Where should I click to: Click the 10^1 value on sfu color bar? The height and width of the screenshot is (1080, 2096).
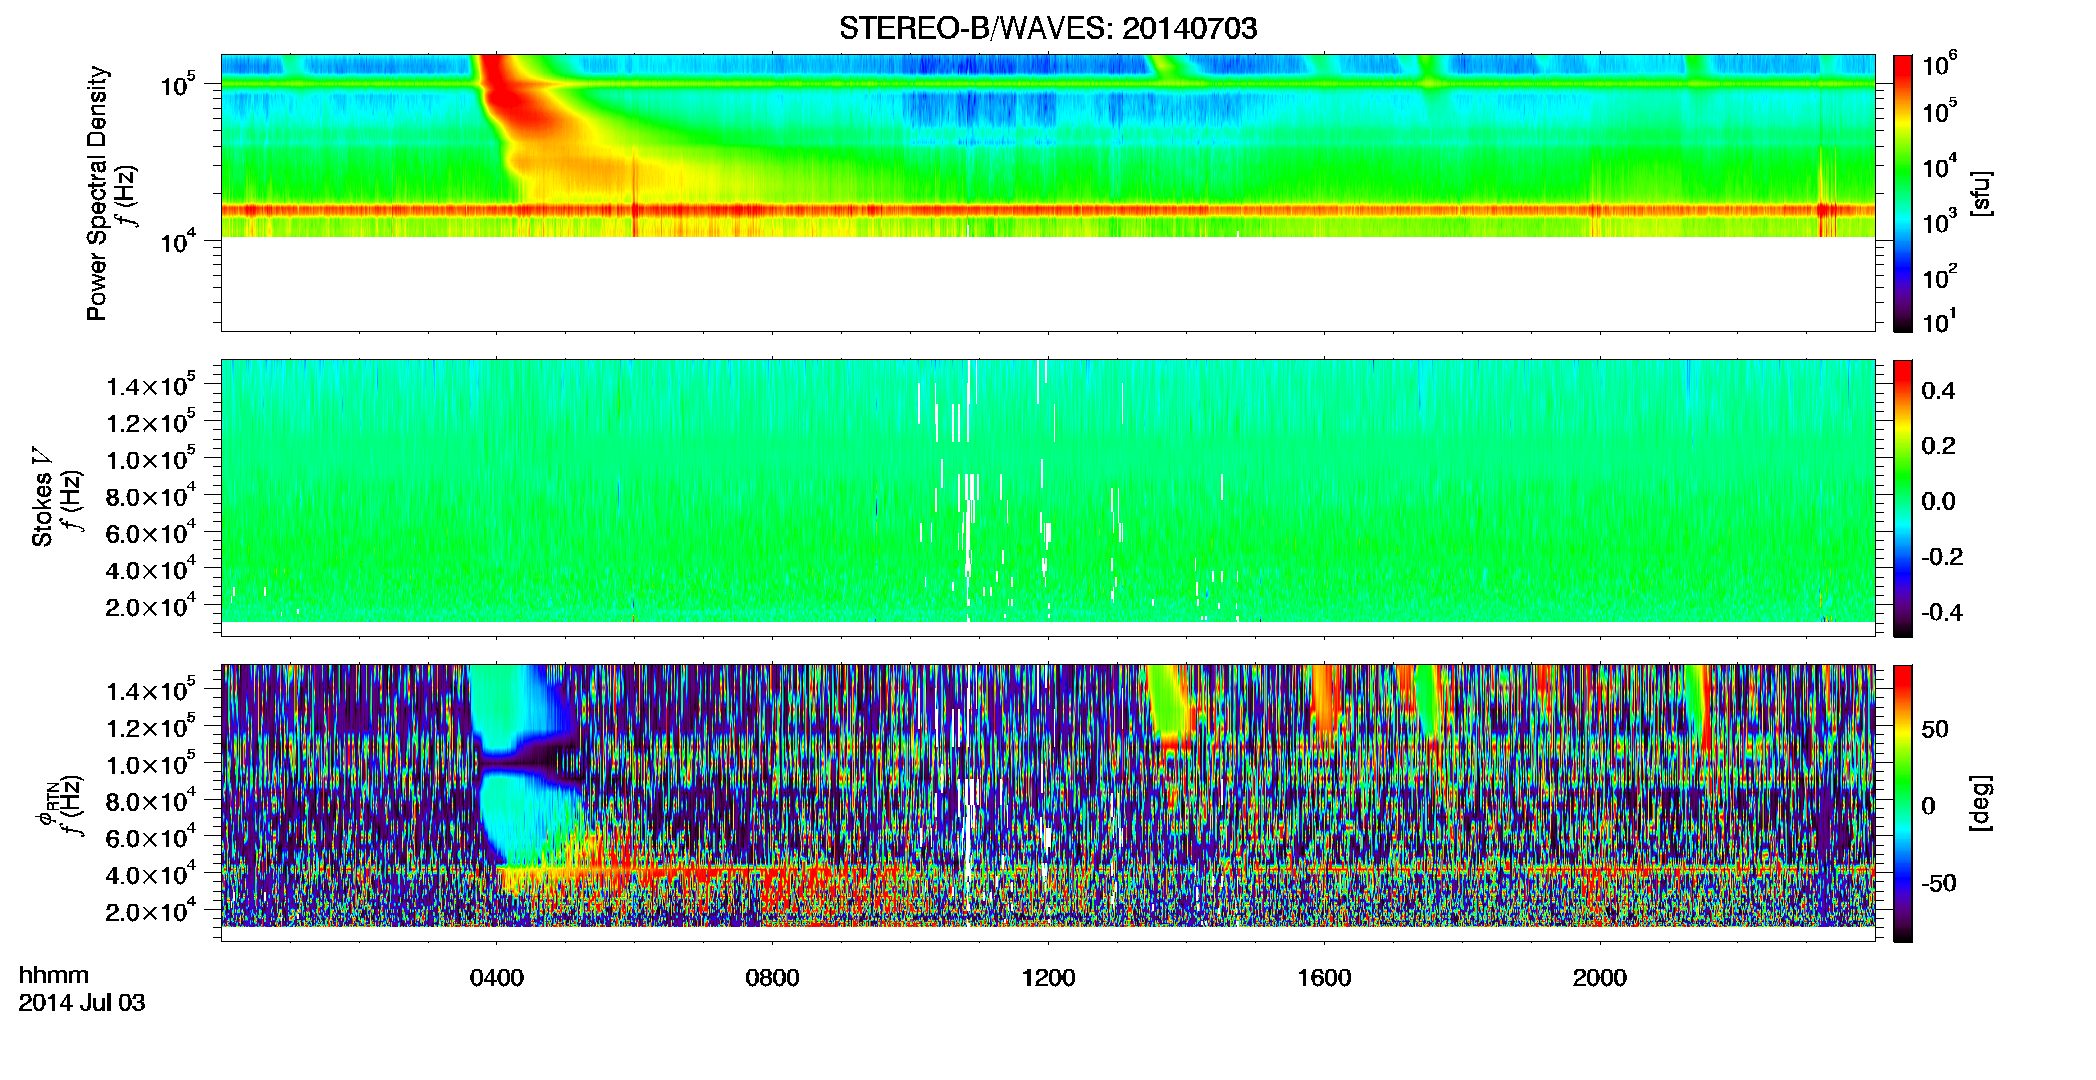click(1940, 322)
